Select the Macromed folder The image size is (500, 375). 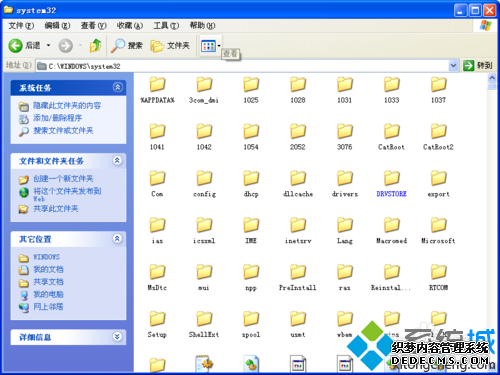[x=392, y=230]
